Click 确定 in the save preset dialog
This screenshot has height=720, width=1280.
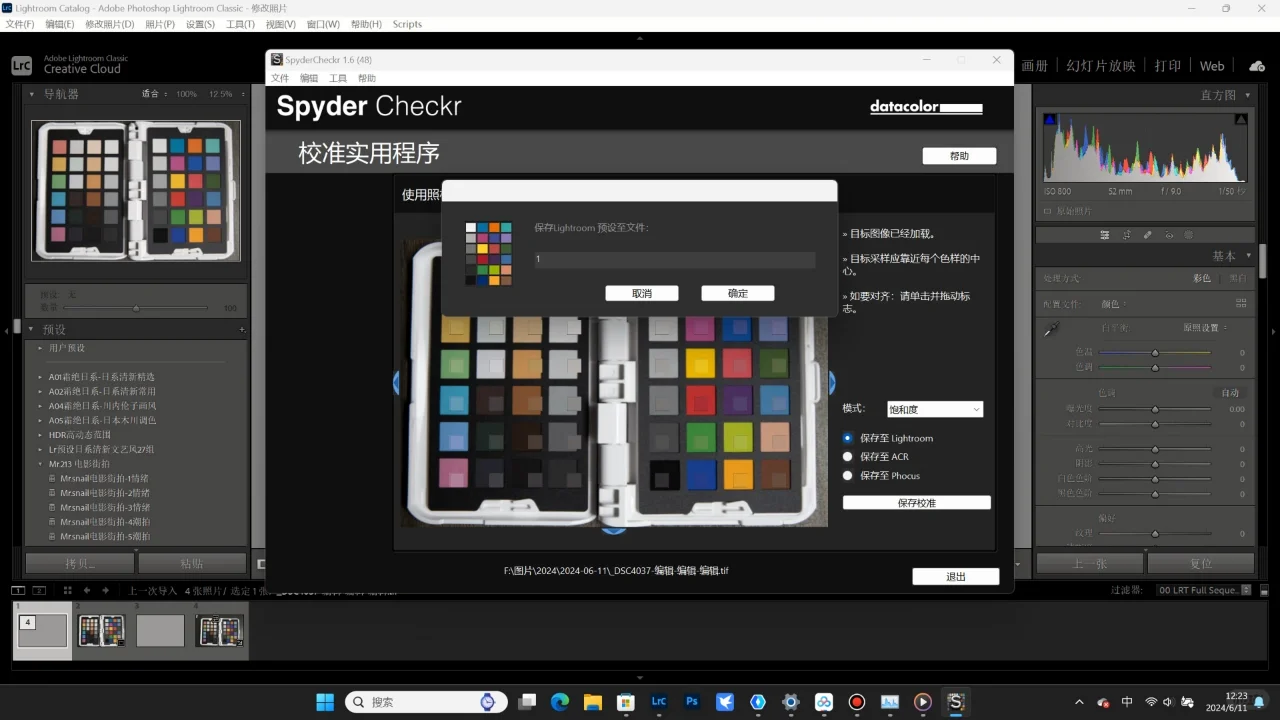tap(738, 293)
